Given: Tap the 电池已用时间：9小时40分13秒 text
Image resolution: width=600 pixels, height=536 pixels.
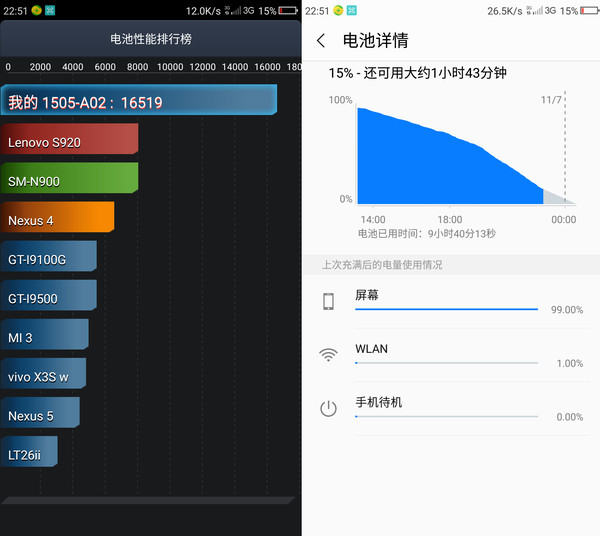Looking at the screenshot, I should point(427,233).
